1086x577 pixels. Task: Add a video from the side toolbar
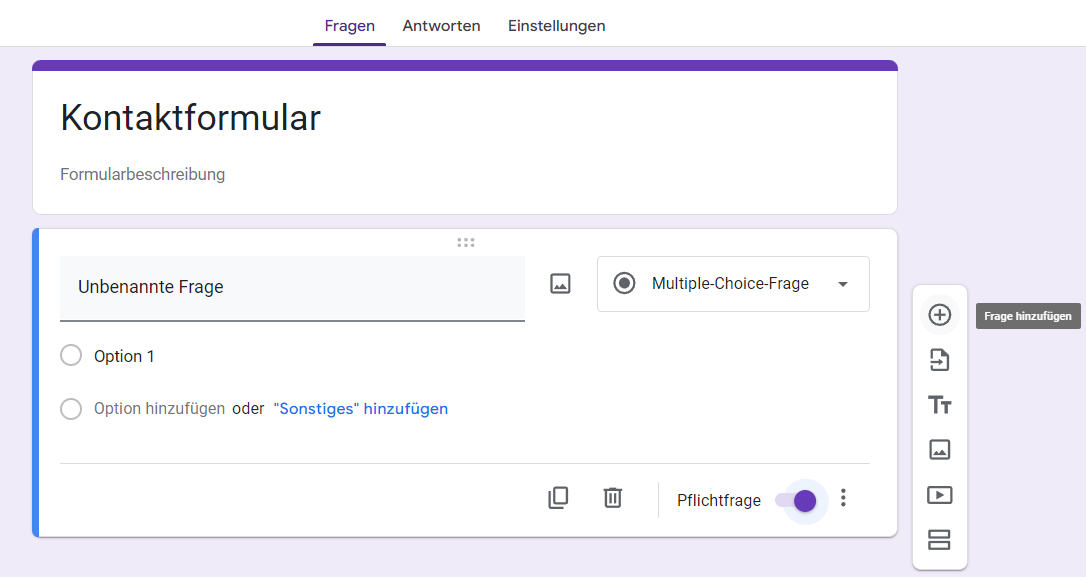[x=939, y=495]
